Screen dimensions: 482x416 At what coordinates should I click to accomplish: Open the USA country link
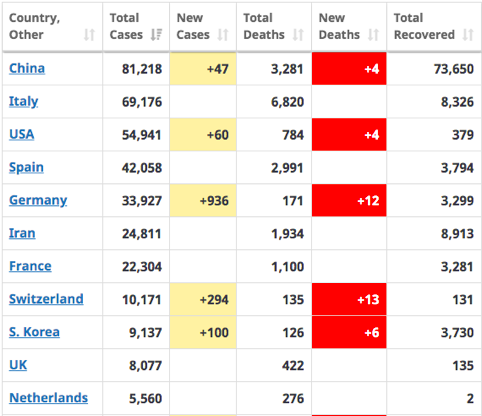[x=22, y=134]
